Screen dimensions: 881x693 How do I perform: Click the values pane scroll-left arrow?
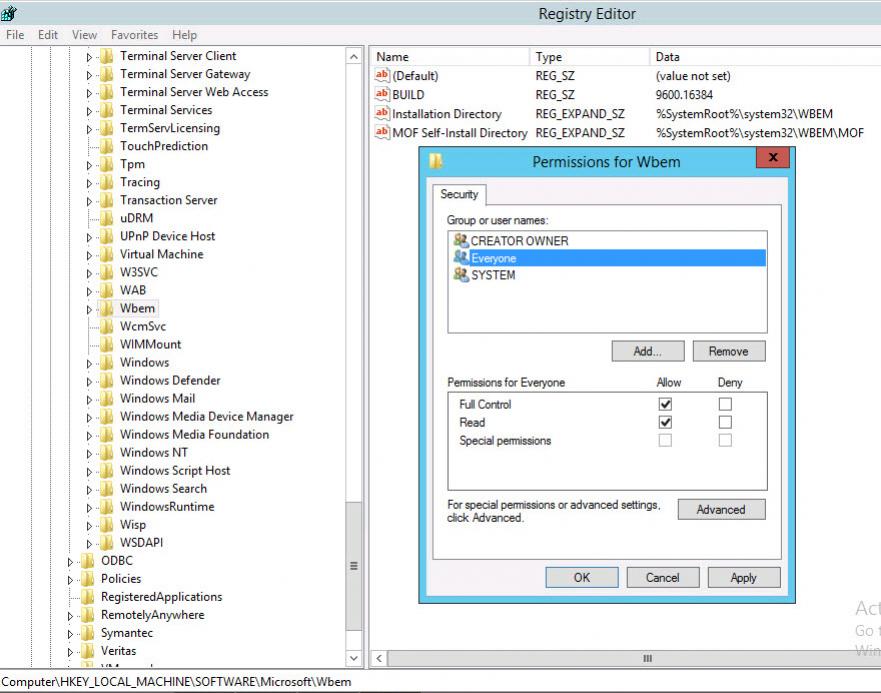379,658
